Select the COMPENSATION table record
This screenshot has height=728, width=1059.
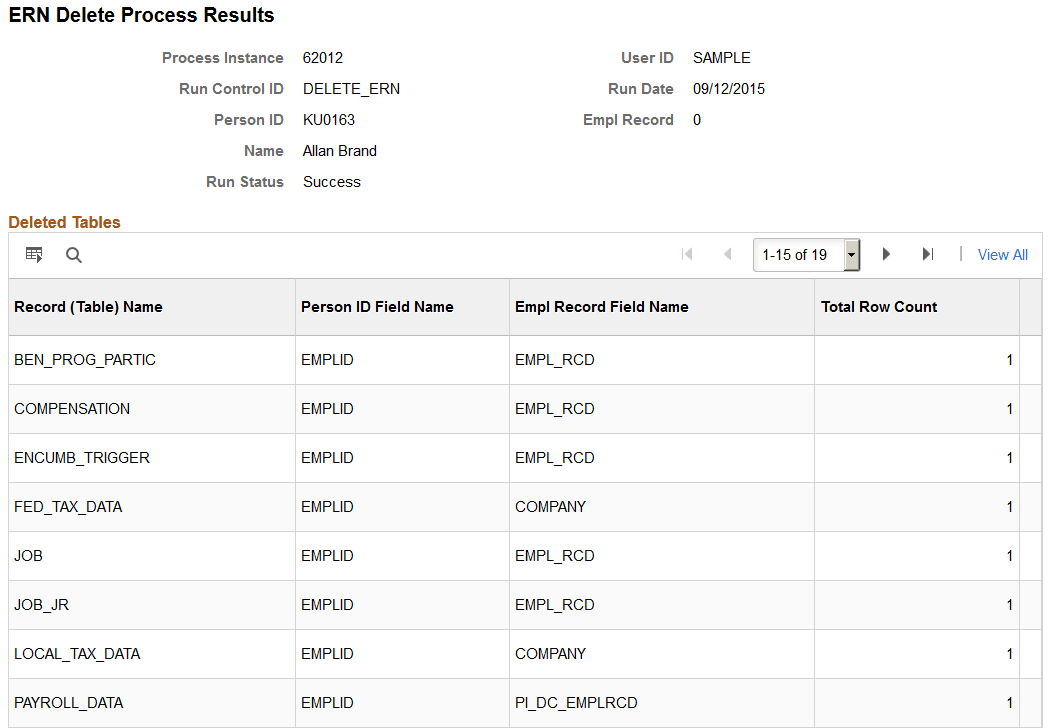[71, 409]
